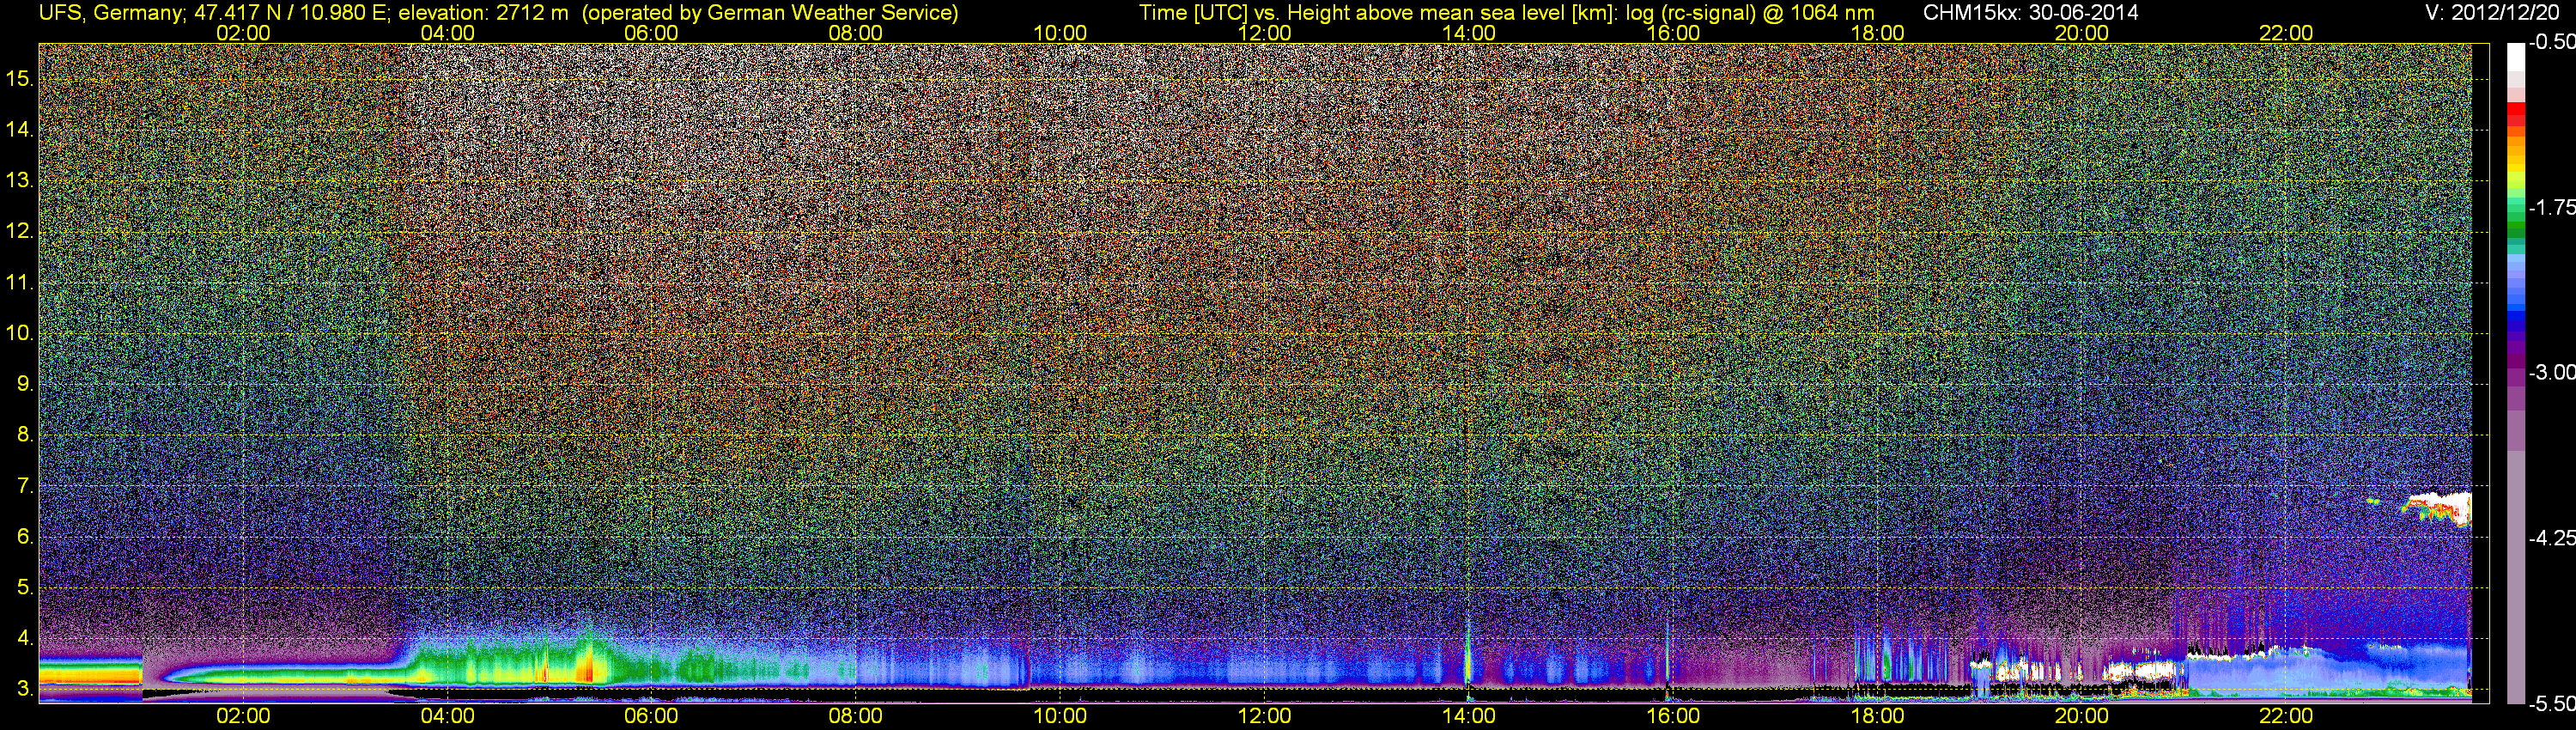Click the 08:00 label on the top time axis
The image size is (2576, 730).
tap(856, 33)
